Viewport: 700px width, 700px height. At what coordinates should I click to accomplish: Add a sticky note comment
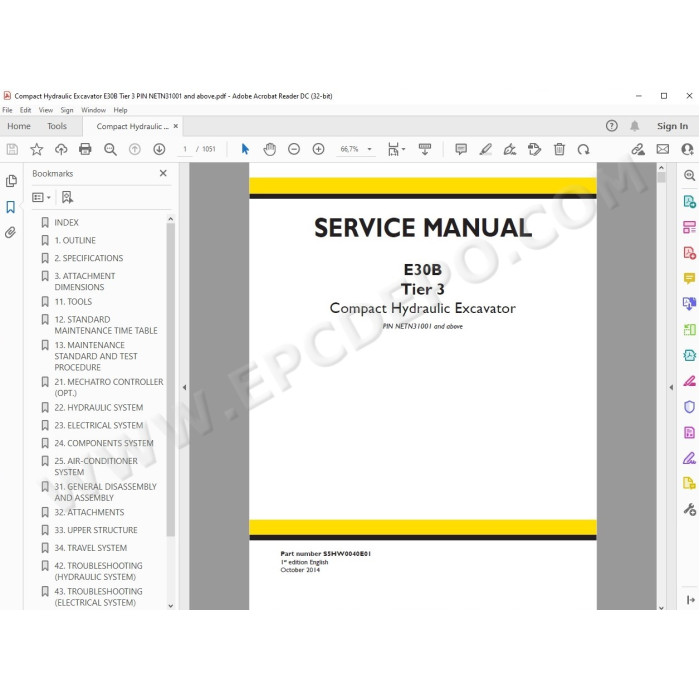click(461, 149)
